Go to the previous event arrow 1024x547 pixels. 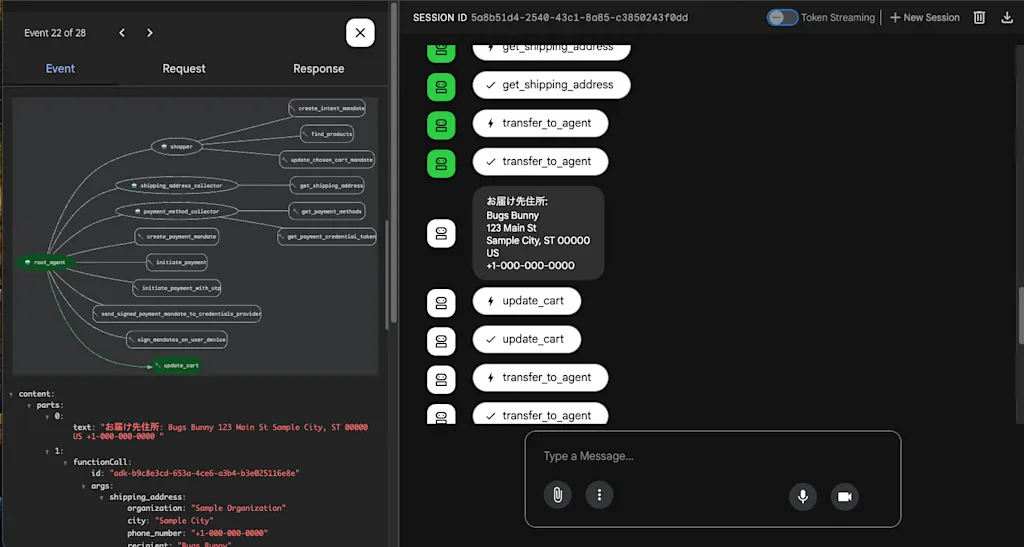click(122, 33)
